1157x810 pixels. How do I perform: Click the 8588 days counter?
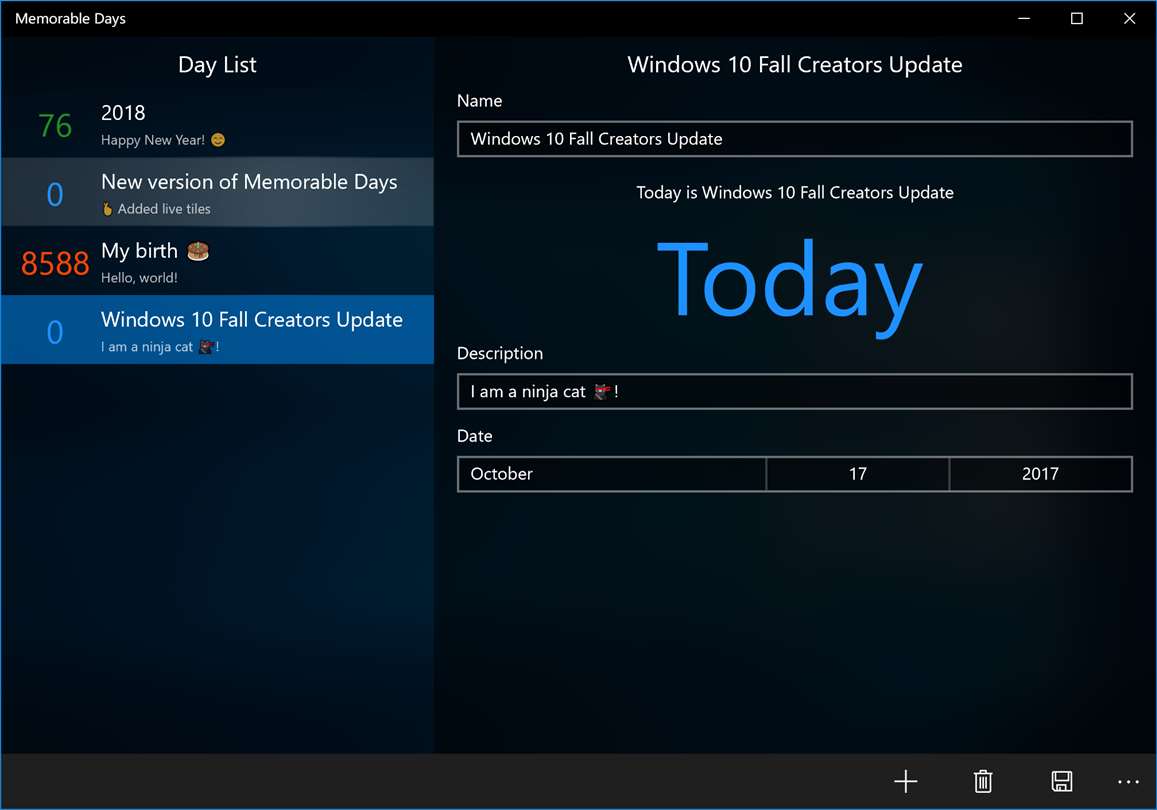click(x=55, y=263)
